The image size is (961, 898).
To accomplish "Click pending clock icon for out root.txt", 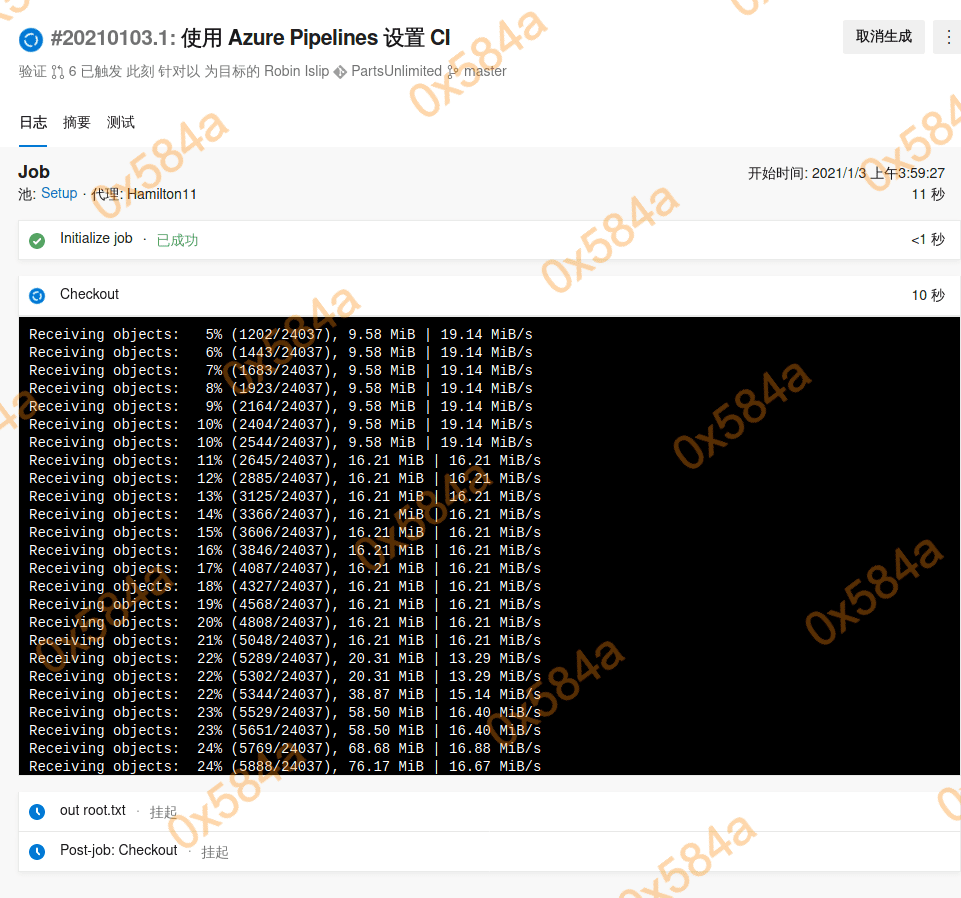I will point(37,812).
